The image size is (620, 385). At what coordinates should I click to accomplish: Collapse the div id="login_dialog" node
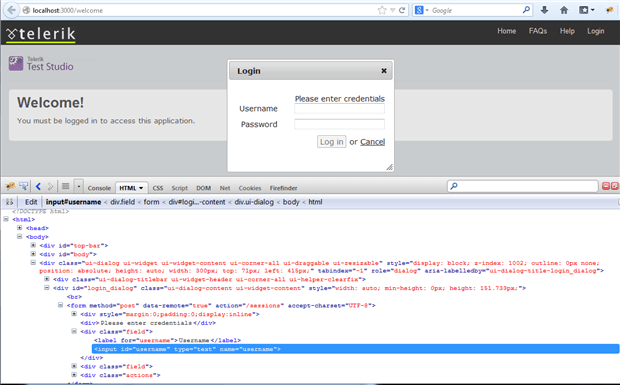pyautogui.click(x=47, y=287)
